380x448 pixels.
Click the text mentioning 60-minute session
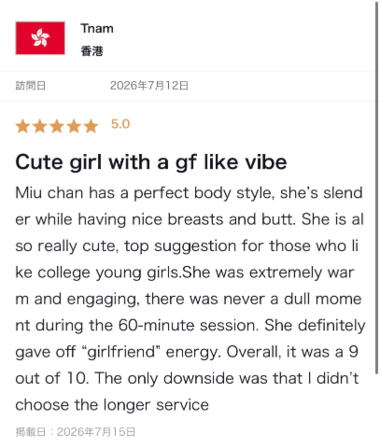point(188,325)
